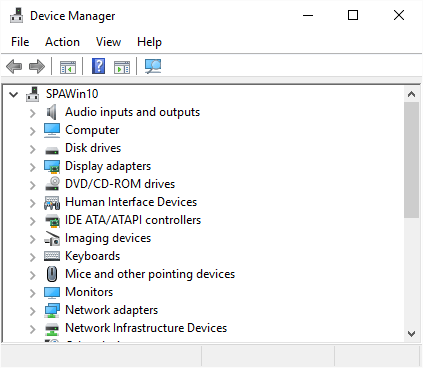Click the vertical scrollbar thumb
This screenshot has width=423, height=368.
click(411, 160)
